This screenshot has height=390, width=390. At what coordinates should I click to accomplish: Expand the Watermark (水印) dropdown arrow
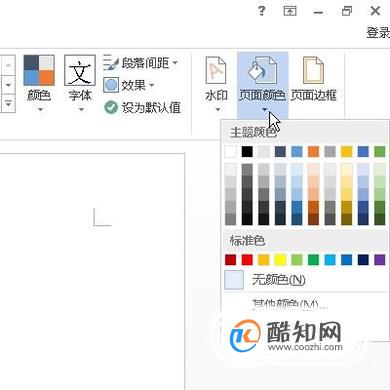click(x=218, y=109)
